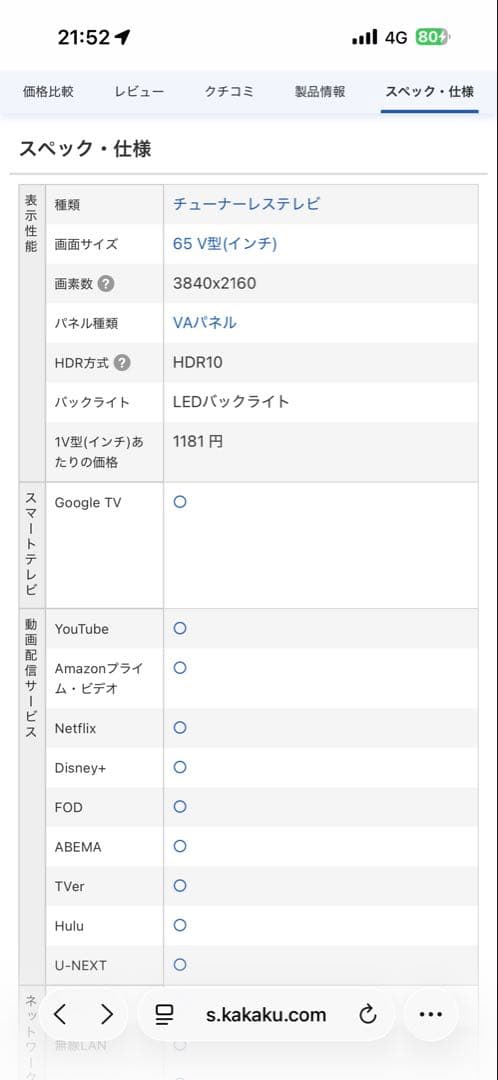Select the スペック・仕様 tab

point(429,92)
